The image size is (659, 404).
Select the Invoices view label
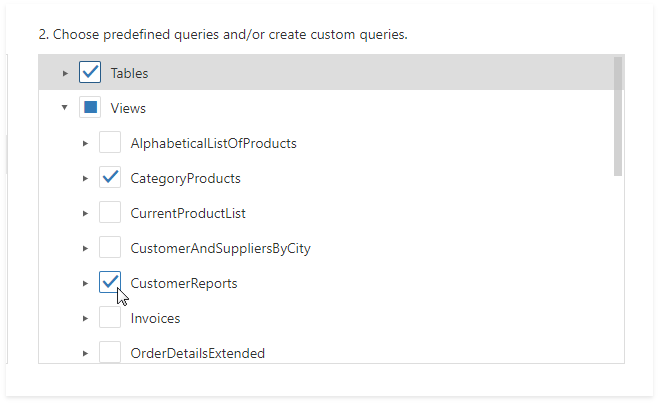point(155,318)
